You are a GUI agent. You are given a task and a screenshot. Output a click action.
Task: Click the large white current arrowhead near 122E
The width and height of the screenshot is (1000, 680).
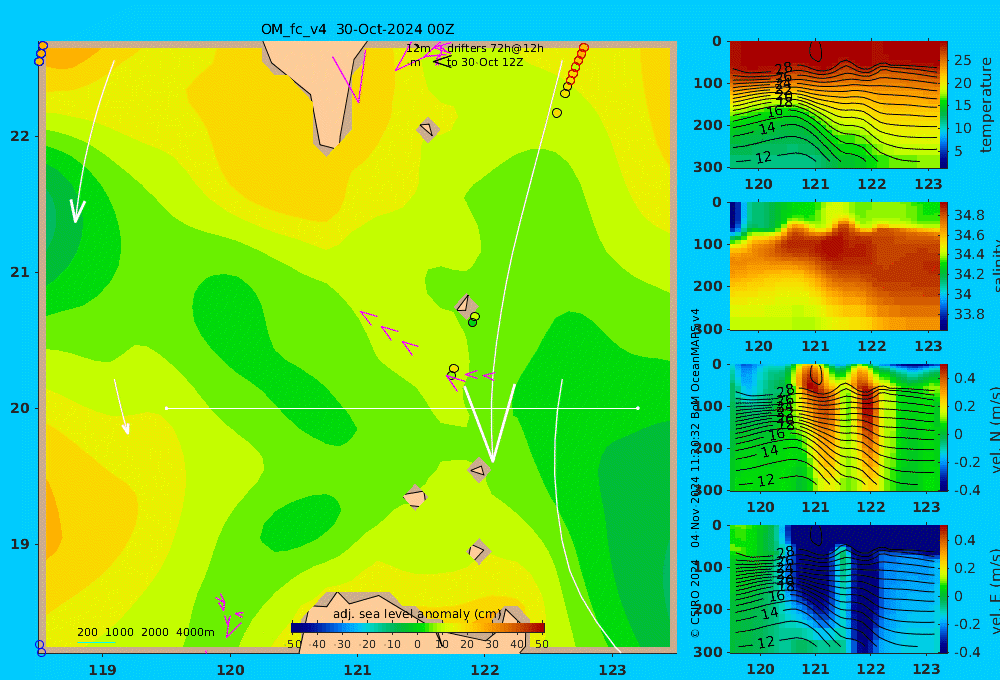point(490,422)
